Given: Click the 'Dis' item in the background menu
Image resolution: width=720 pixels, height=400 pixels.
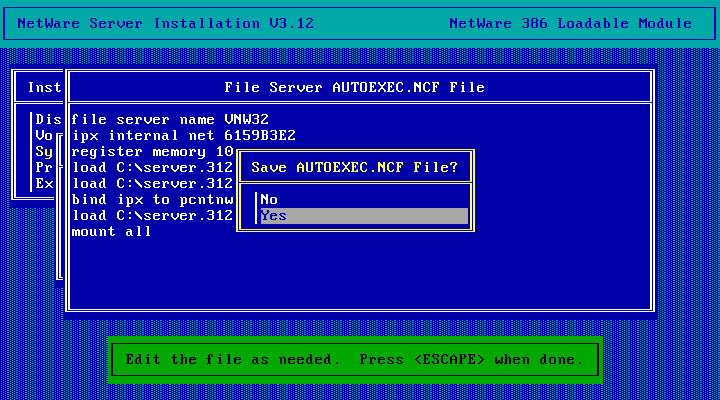Looking at the screenshot, I should tap(48, 119).
